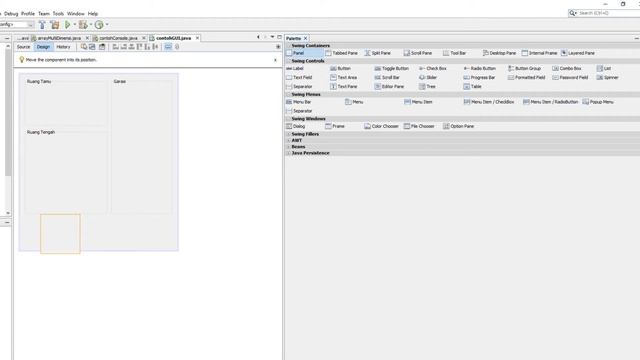This screenshot has width=640, height=360.
Task: Select File Chooser in the palette
Action: coord(419,127)
